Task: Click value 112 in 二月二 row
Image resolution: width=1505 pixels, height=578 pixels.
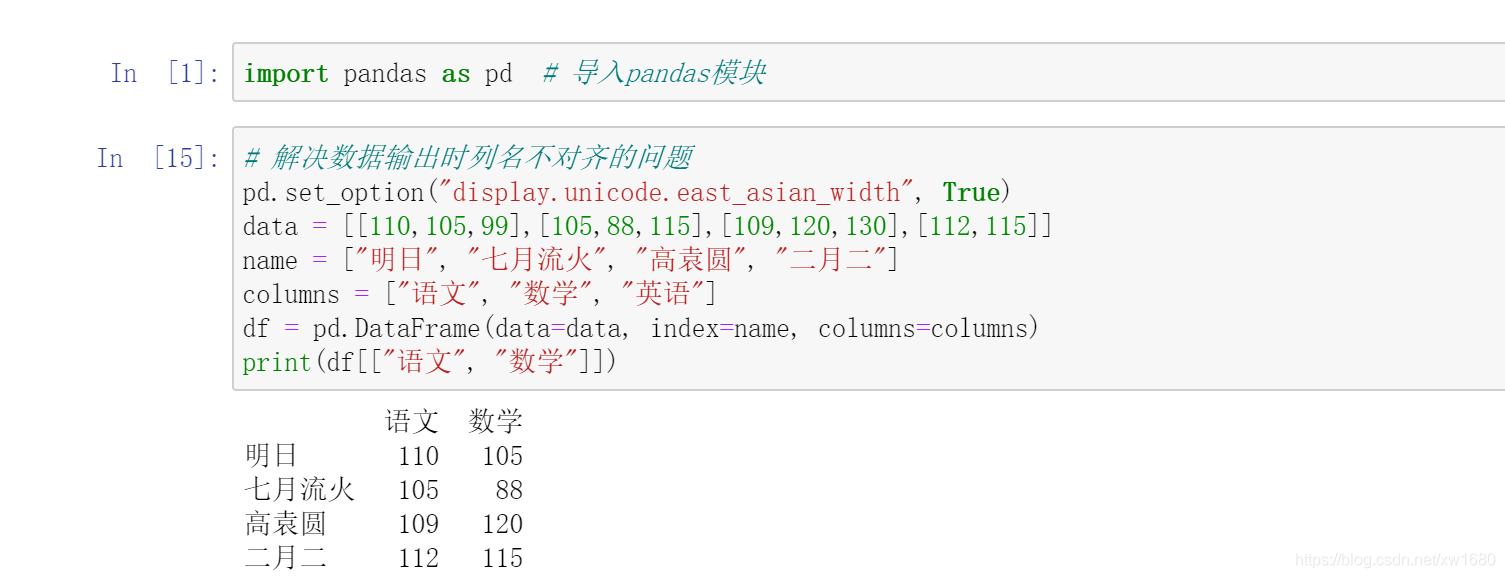Action: tap(419, 558)
